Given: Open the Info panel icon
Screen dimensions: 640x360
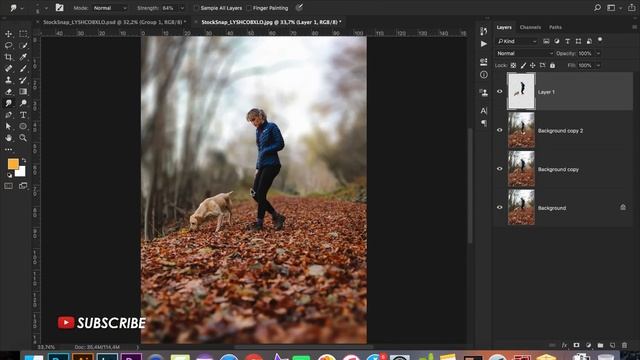Looking at the screenshot, I should (484, 75).
